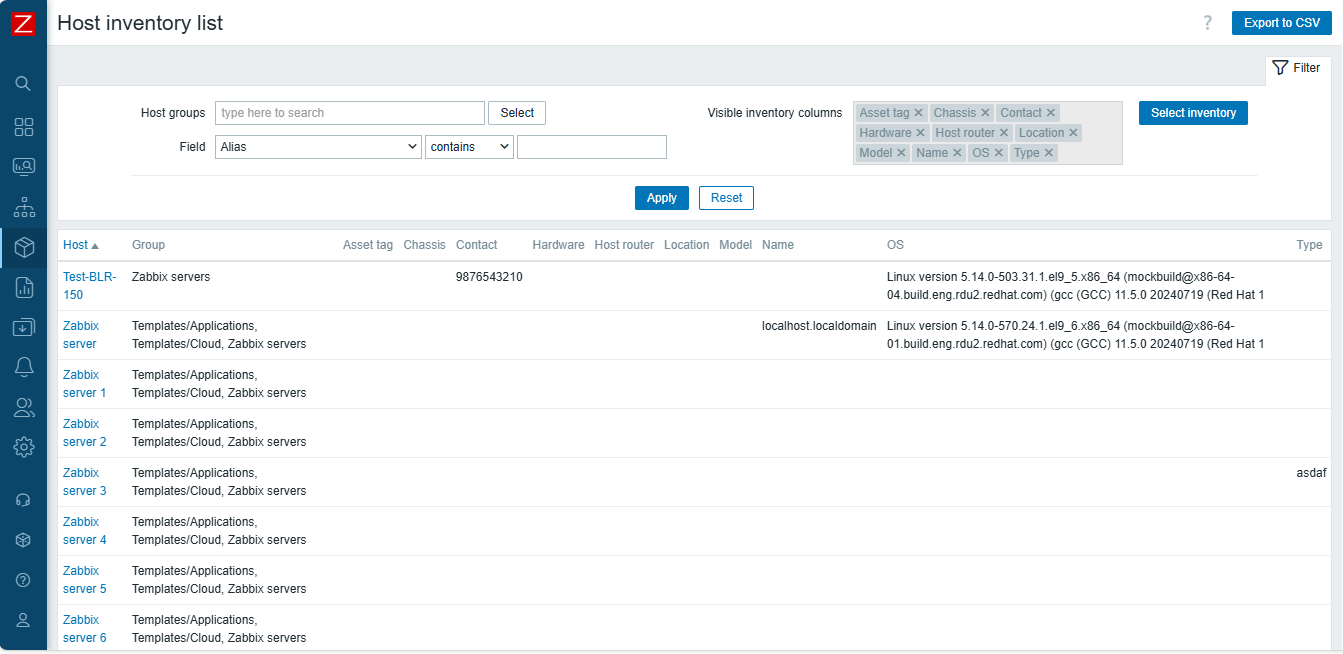Remove the Host router column tag
Screen dimensions: 1343x654
tap(1004, 133)
